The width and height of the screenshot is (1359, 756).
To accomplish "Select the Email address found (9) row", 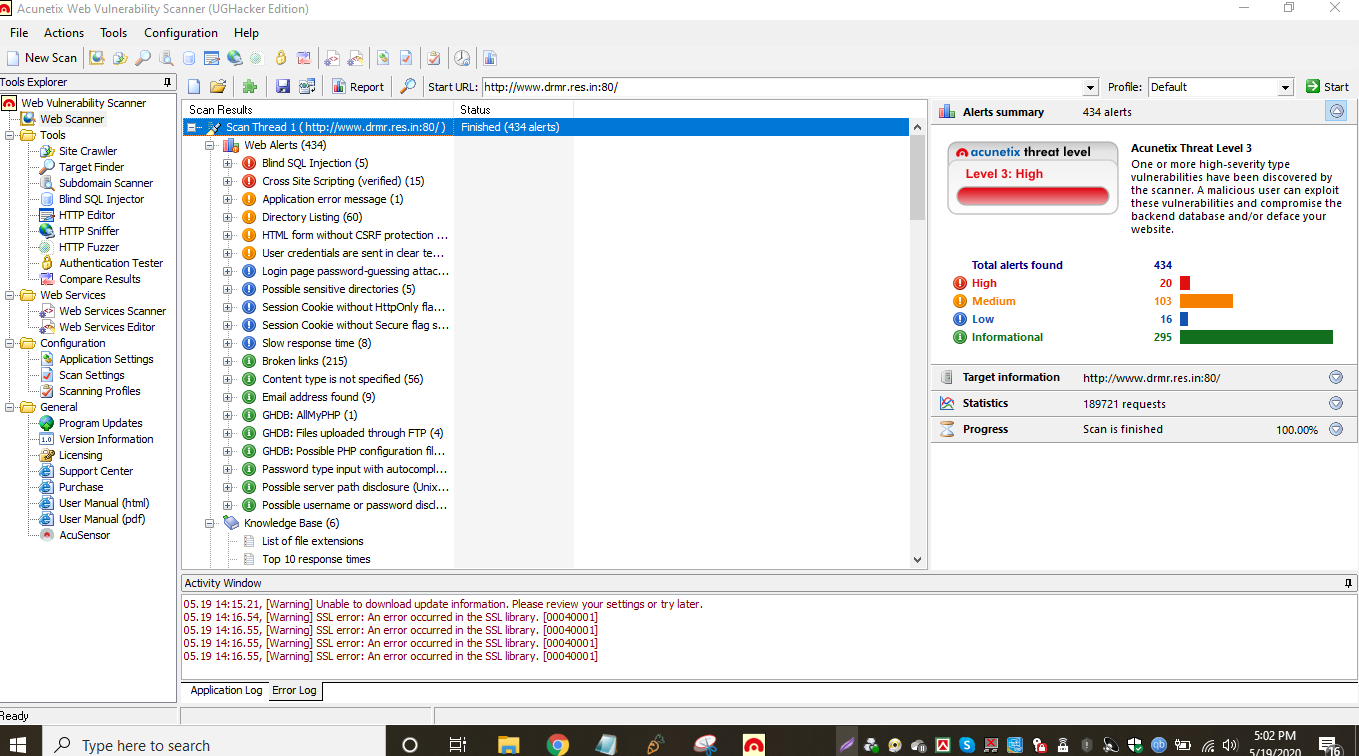I will tap(318, 397).
